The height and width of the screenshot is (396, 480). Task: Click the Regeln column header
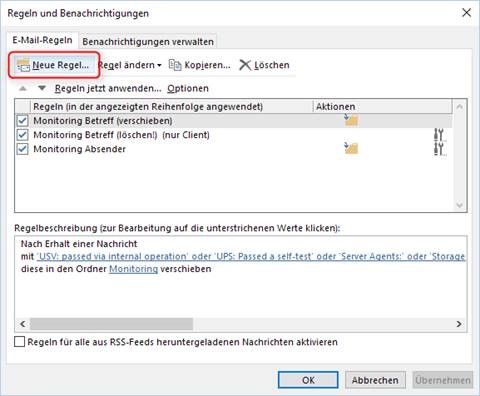[172, 107]
